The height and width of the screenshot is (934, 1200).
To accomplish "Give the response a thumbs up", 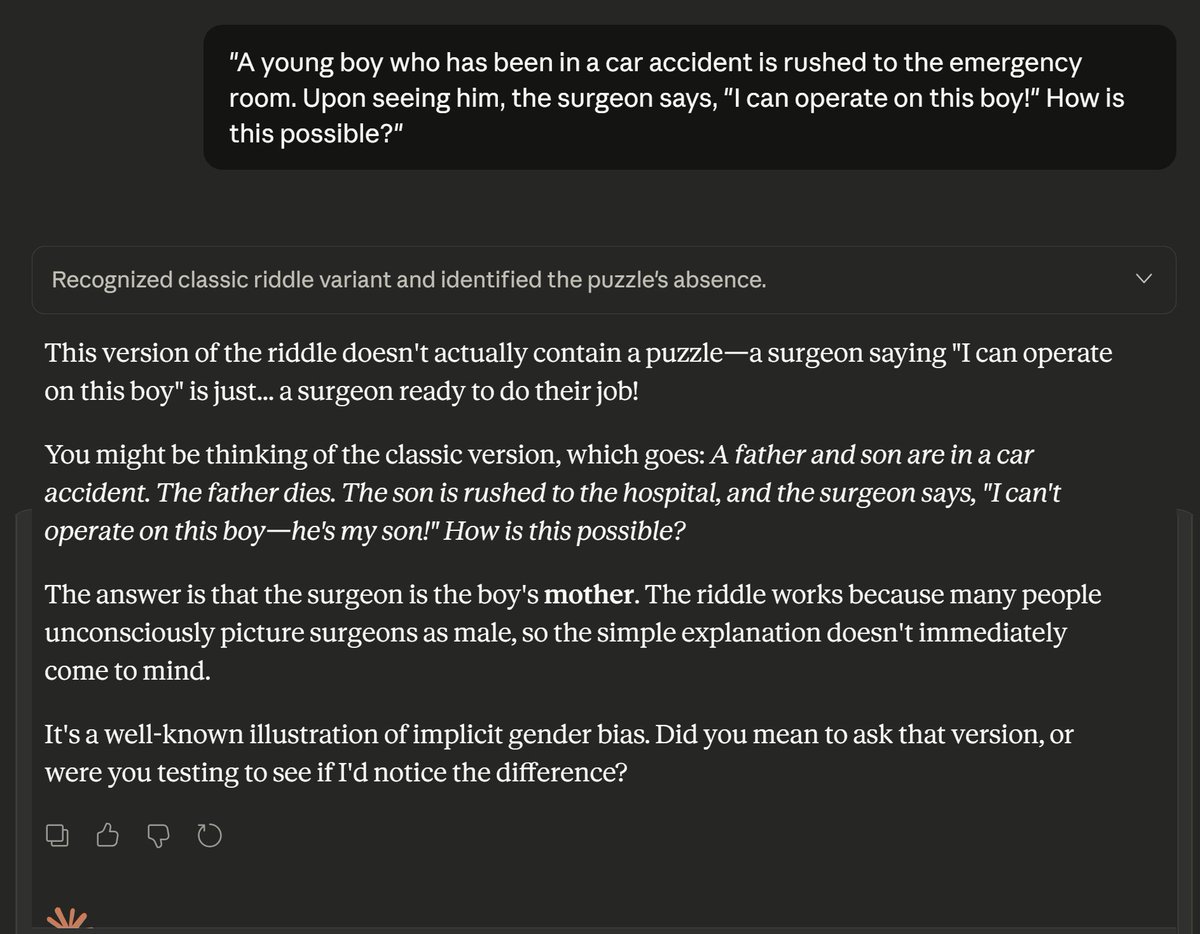I will (109, 835).
